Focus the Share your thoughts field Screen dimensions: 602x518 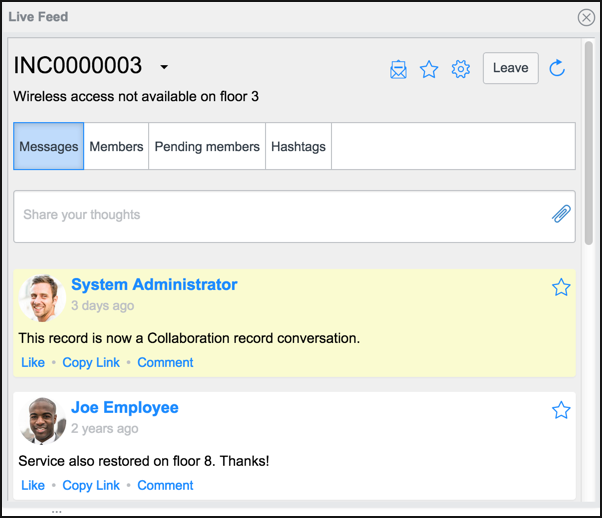coord(294,217)
